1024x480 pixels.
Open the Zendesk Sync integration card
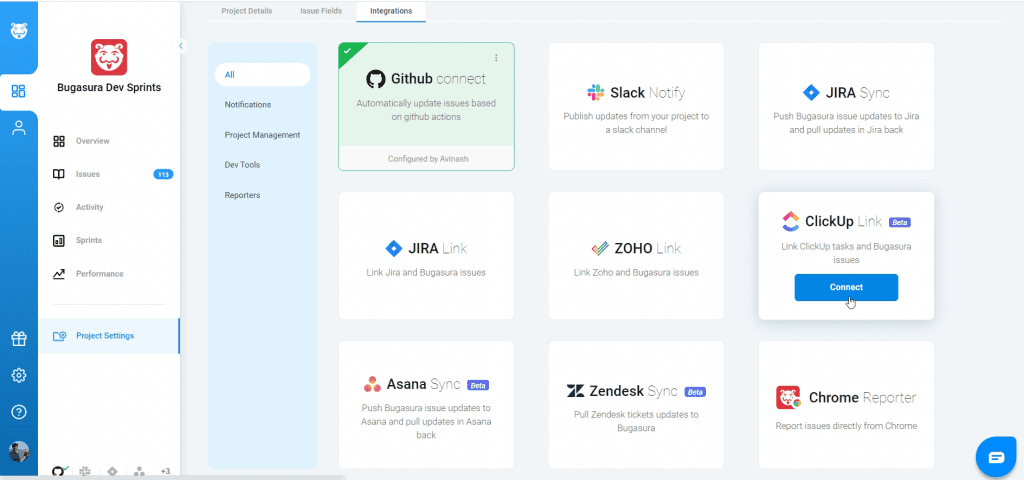coord(636,405)
